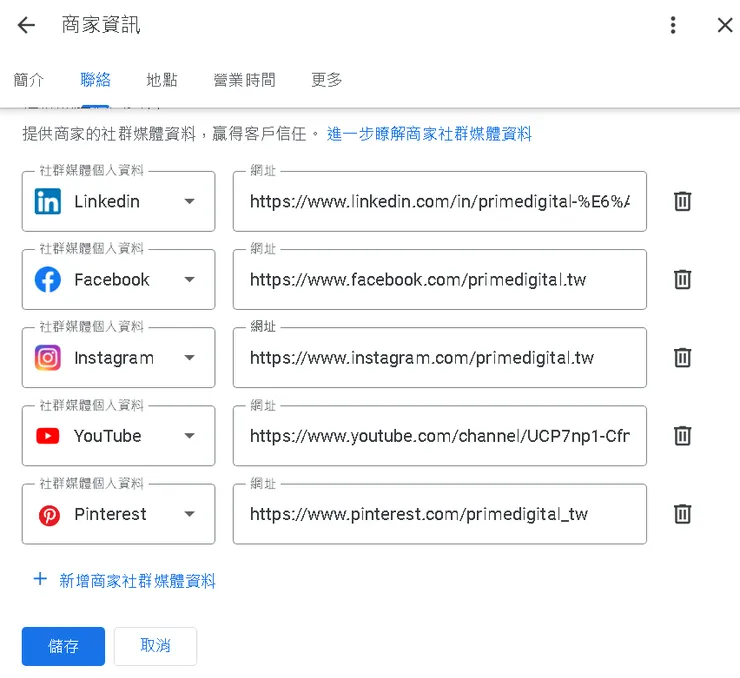Open the Instagram social profile dropdown
740x678 pixels.
[118, 358]
